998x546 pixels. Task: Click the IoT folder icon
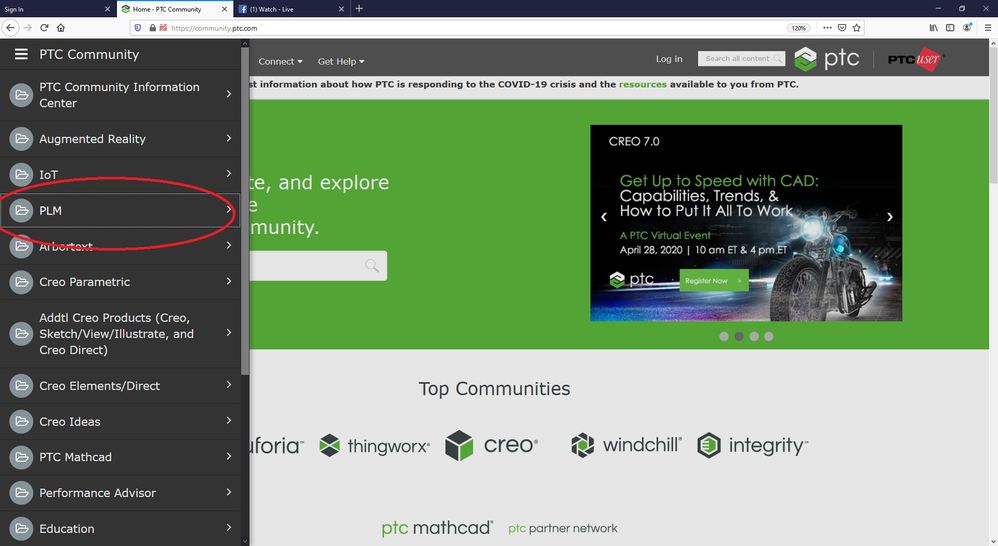pos(21,174)
